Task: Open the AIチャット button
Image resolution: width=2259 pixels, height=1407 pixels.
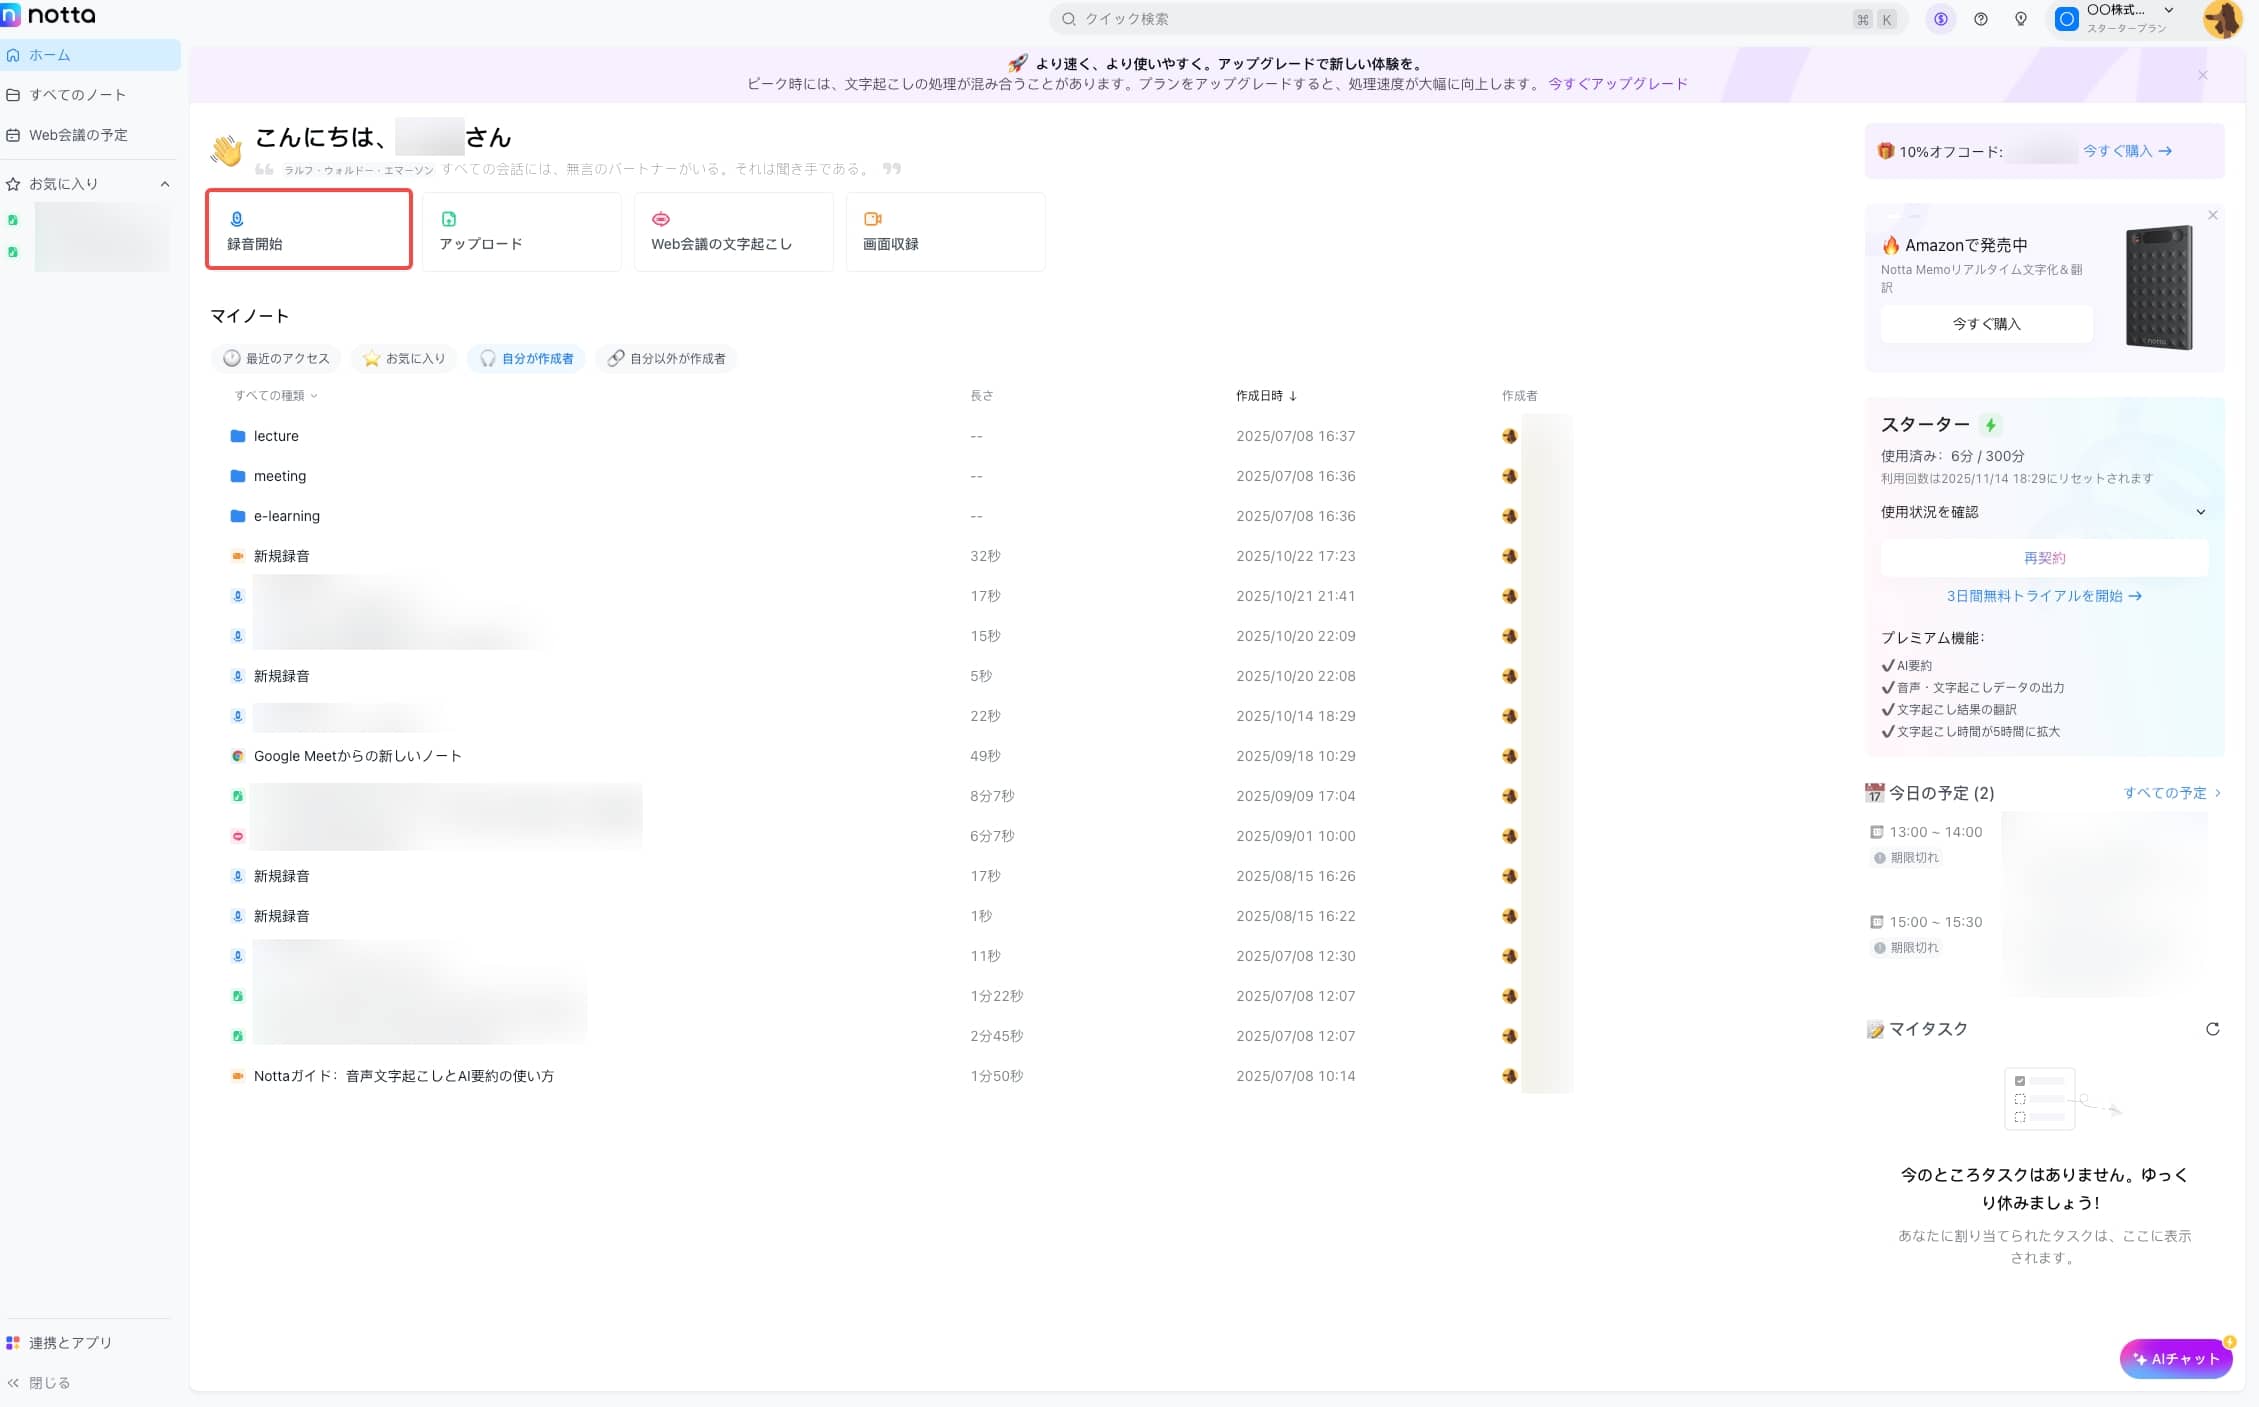Action: (x=2175, y=1359)
